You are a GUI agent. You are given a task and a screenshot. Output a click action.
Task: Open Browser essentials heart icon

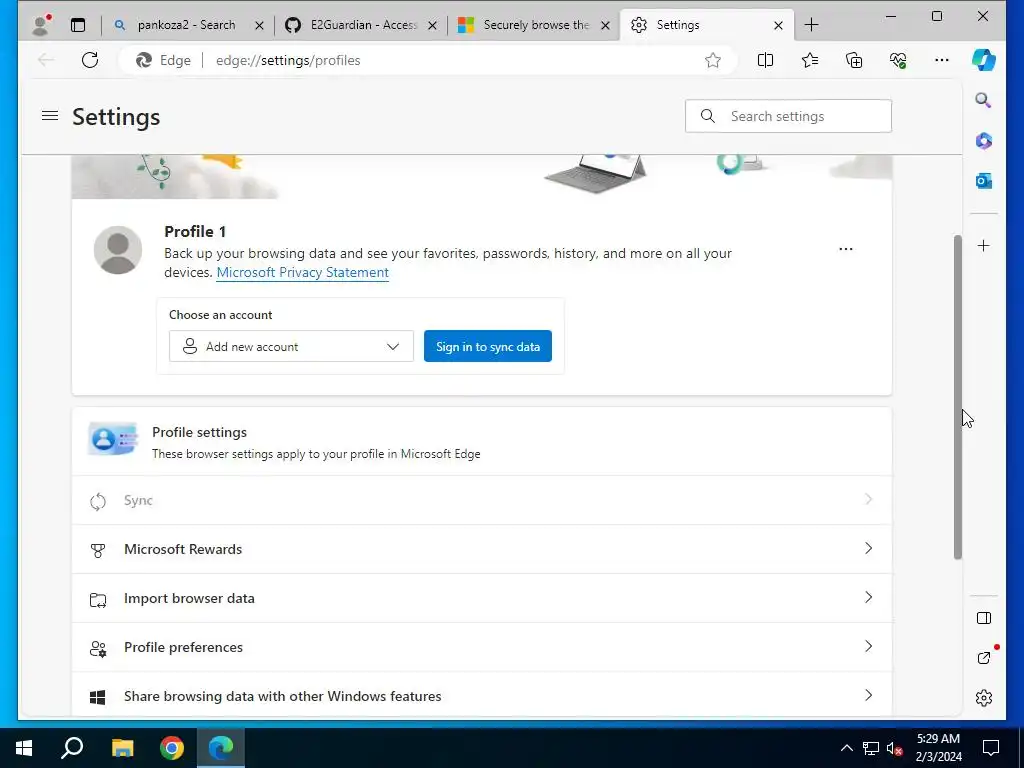[x=898, y=60]
